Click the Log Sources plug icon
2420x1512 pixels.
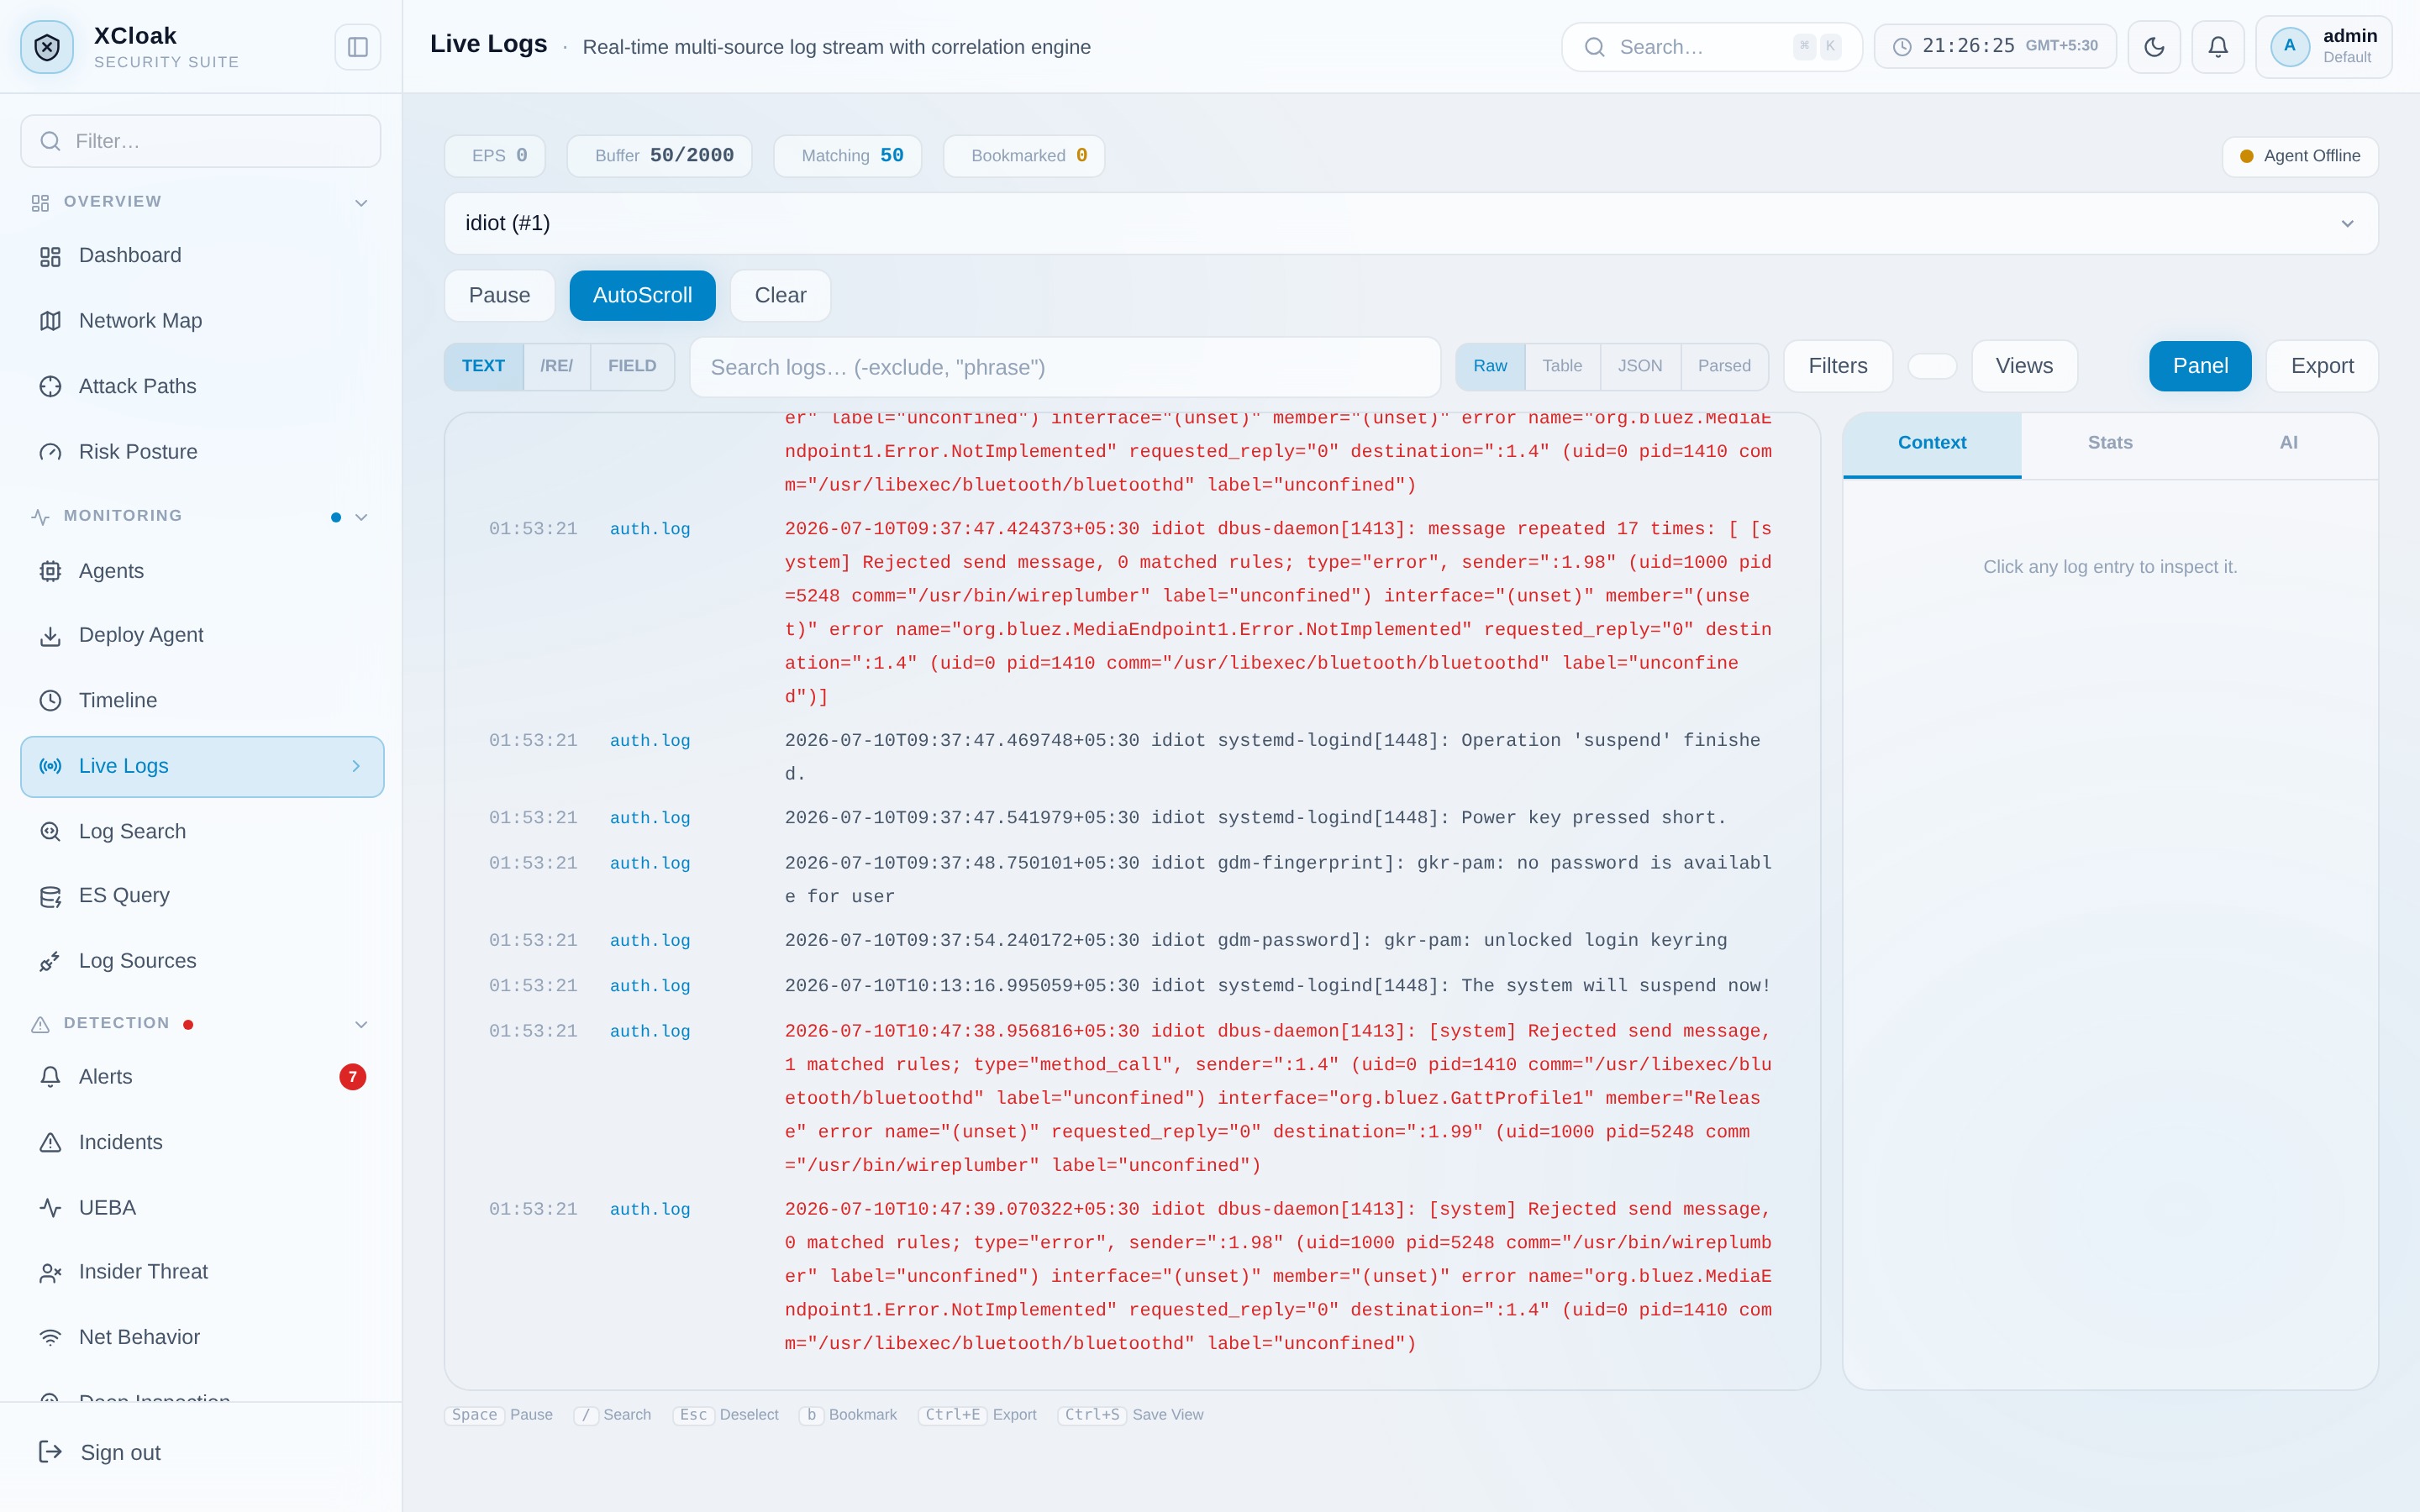[50, 961]
